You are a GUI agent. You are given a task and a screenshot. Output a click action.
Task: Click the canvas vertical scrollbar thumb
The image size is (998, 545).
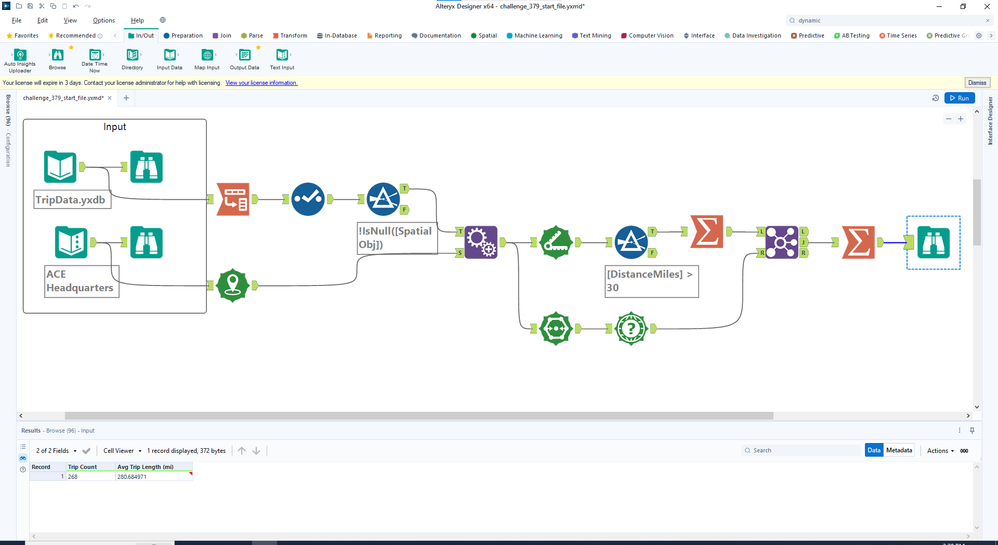pyautogui.click(x=976, y=211)
